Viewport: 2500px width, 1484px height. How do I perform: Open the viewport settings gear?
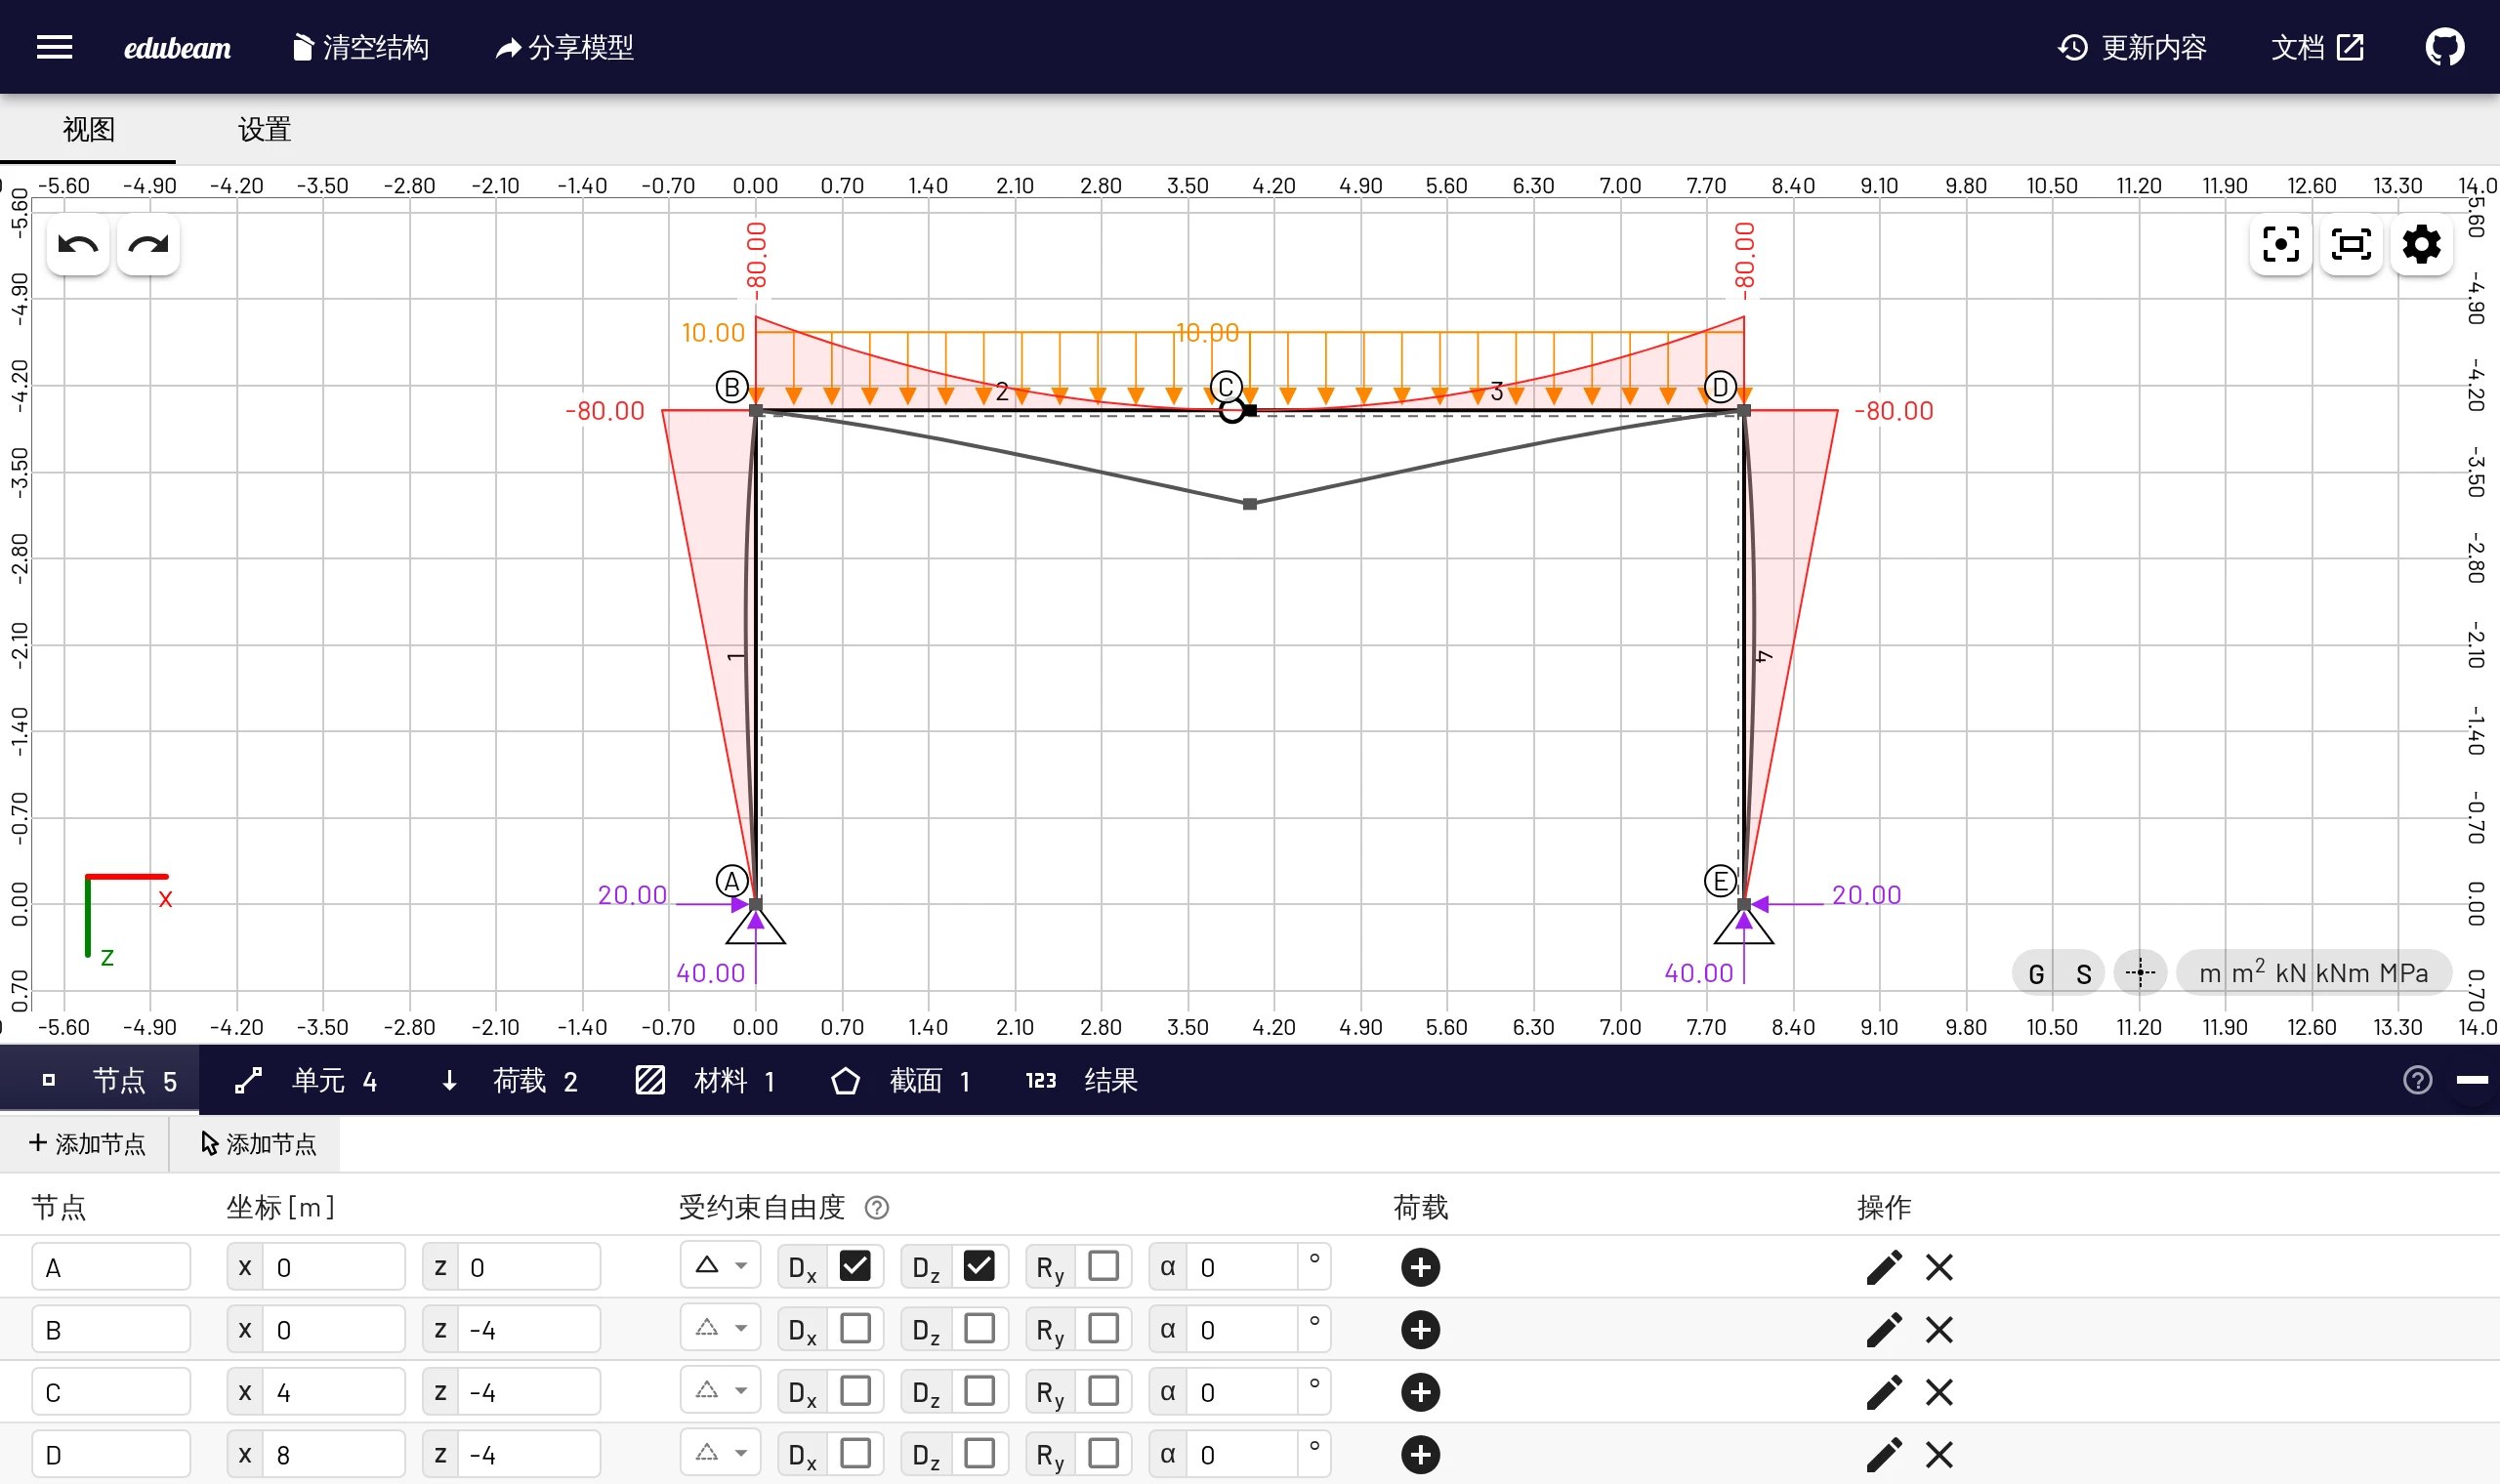pyautogui.click(x=2421, y=244)
